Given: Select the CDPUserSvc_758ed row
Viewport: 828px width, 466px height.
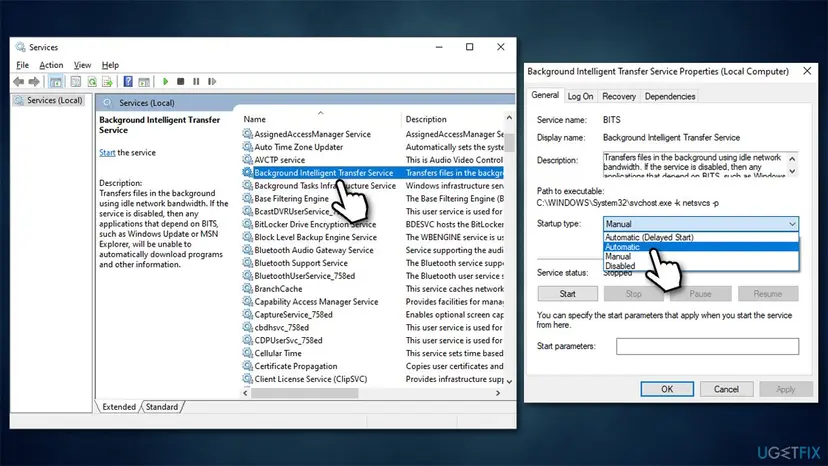Looking at the screenshot, I should (373, 340).
